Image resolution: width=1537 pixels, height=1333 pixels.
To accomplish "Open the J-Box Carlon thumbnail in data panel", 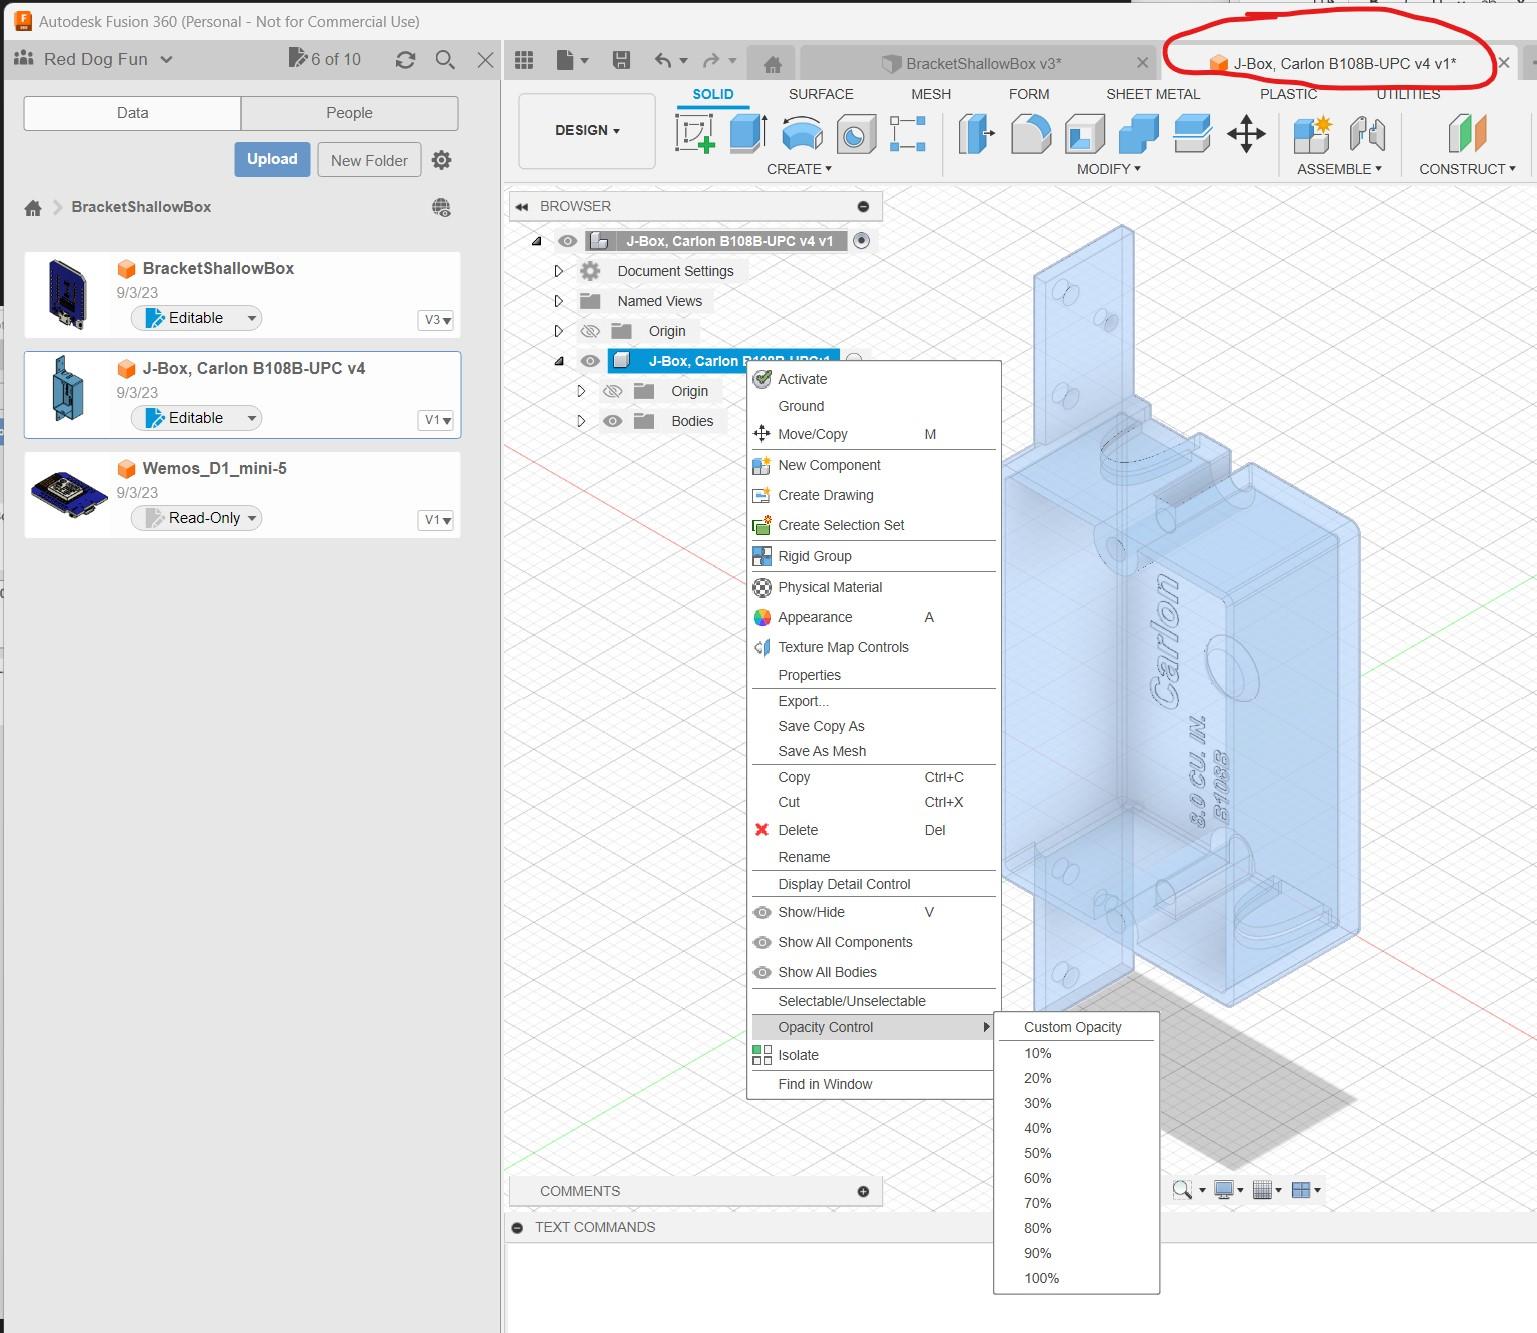I will click(x=68, y=388).
